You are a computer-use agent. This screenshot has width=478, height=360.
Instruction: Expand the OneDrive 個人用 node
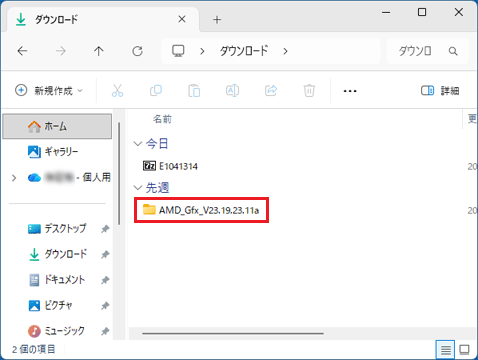14,178
